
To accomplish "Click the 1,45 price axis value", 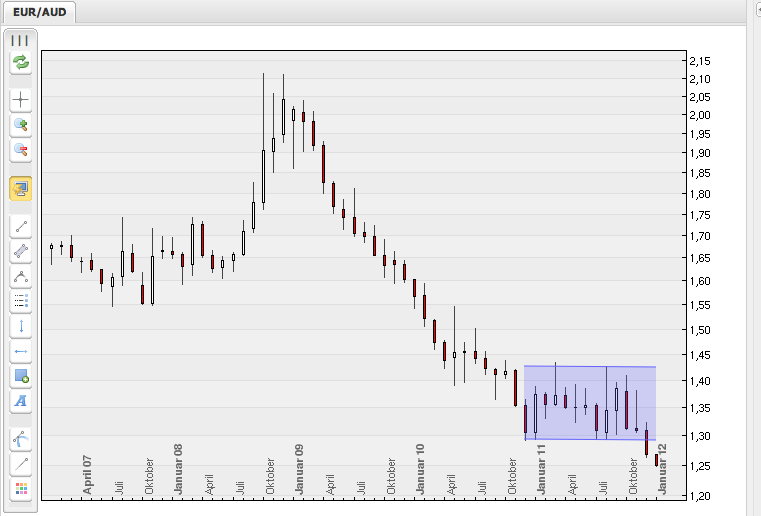I will (x=700, y=355).
